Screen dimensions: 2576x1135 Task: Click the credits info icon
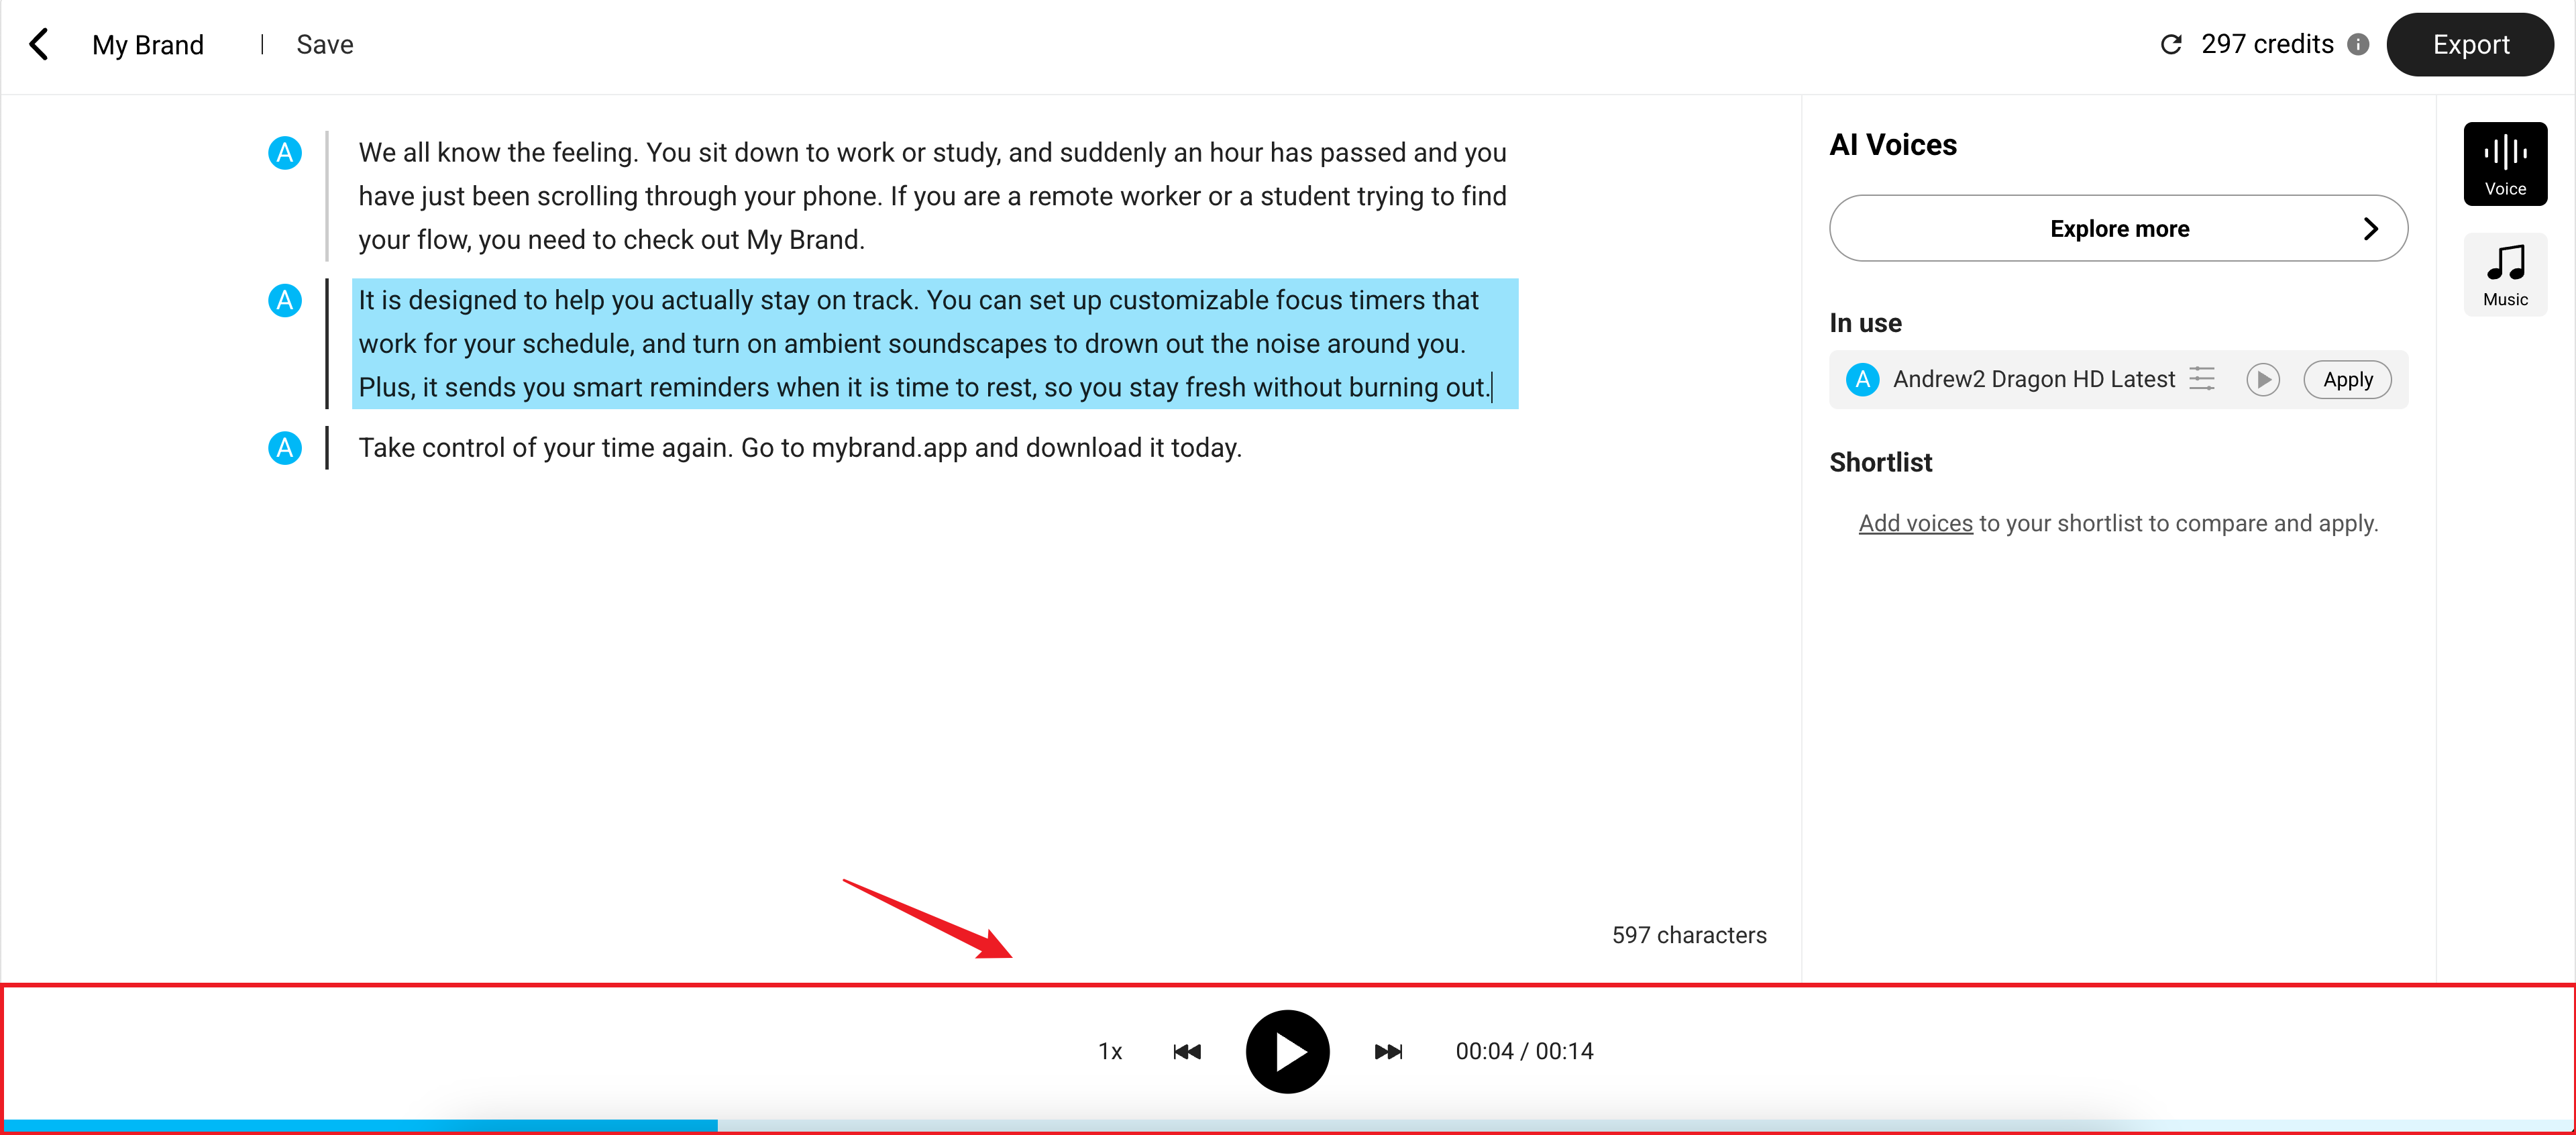(2358, 44)
